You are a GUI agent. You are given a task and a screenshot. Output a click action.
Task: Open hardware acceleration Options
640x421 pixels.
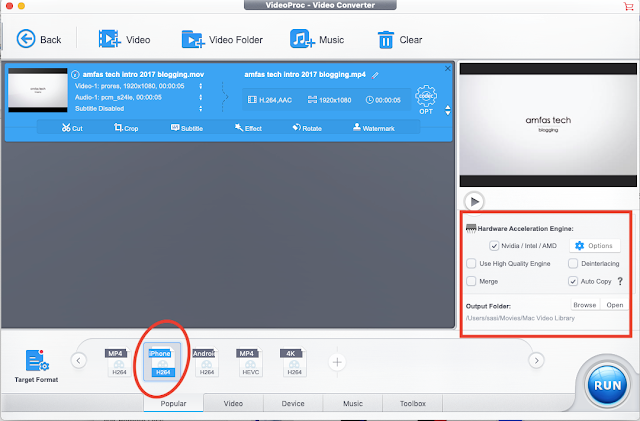(595, 246)
